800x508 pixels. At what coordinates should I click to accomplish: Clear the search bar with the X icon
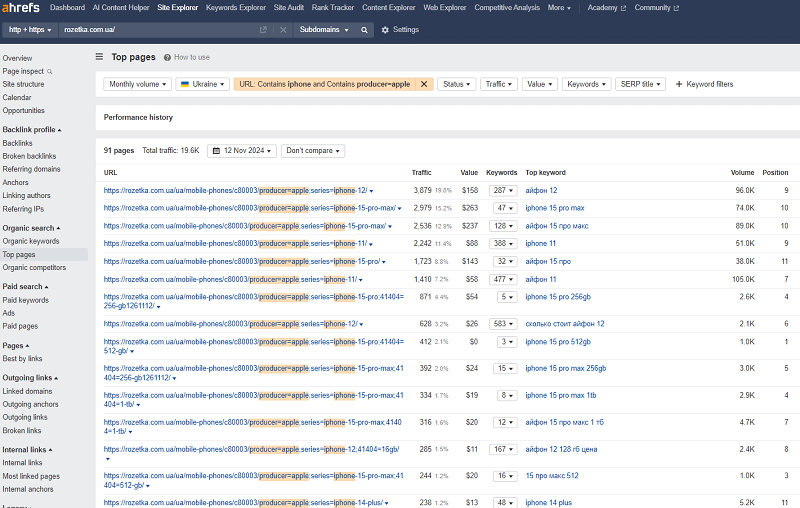pyautogui.click(x=283, y=30)
